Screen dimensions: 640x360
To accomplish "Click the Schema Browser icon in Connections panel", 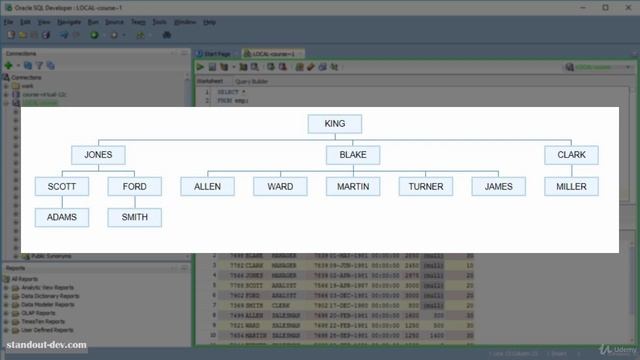I will pos(51,65).
